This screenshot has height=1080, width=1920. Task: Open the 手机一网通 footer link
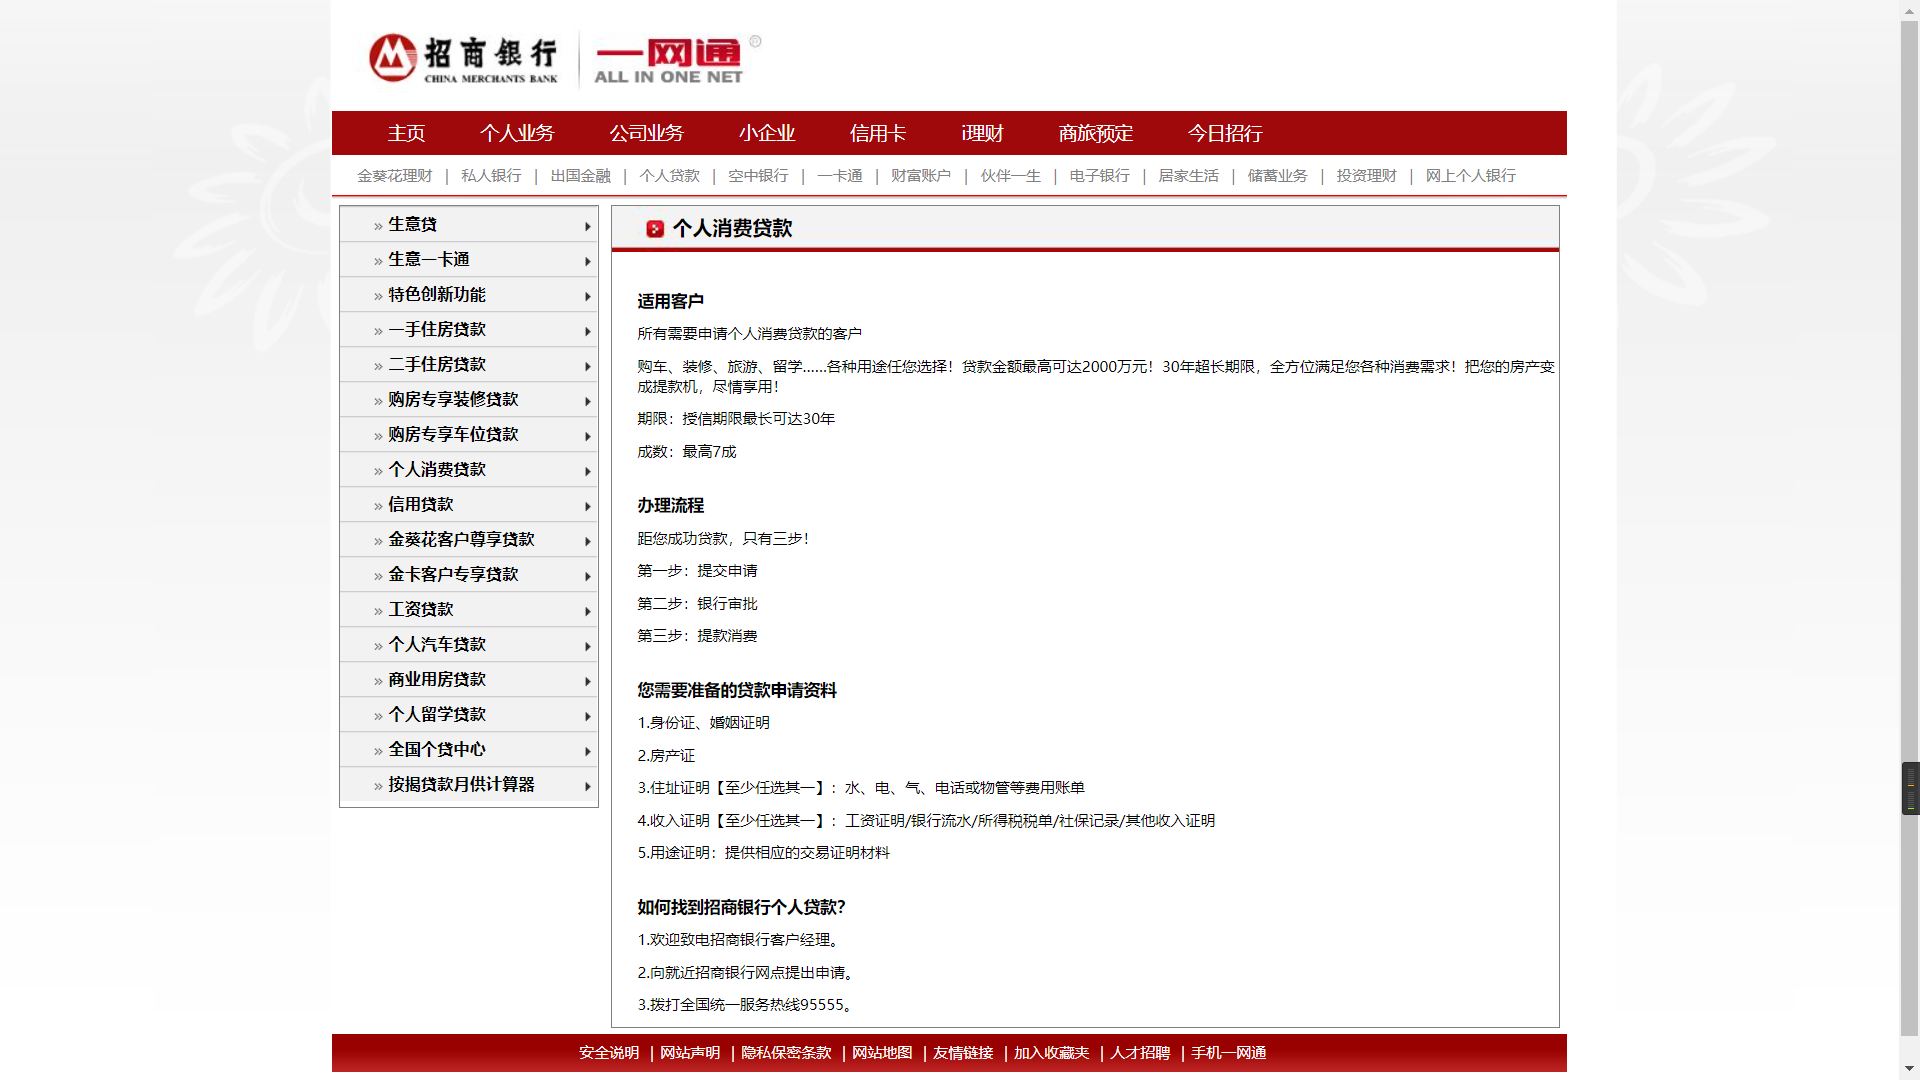coord(1228,1053)
